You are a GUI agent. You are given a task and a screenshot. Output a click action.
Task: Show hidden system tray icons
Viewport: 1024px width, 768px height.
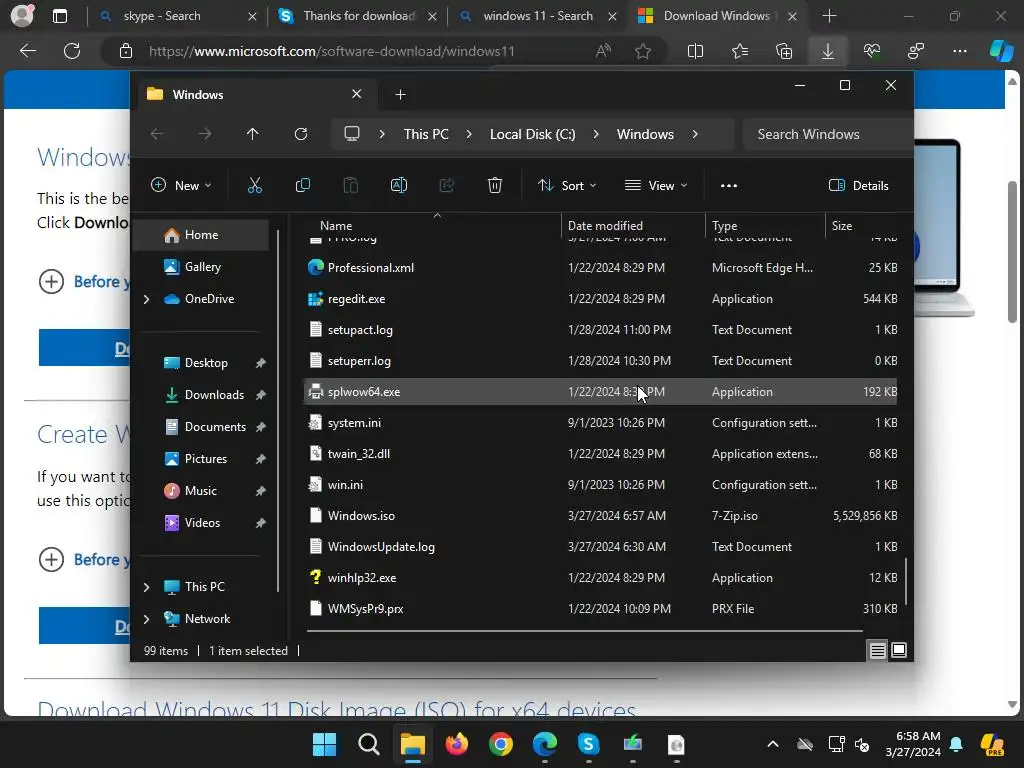773,744
